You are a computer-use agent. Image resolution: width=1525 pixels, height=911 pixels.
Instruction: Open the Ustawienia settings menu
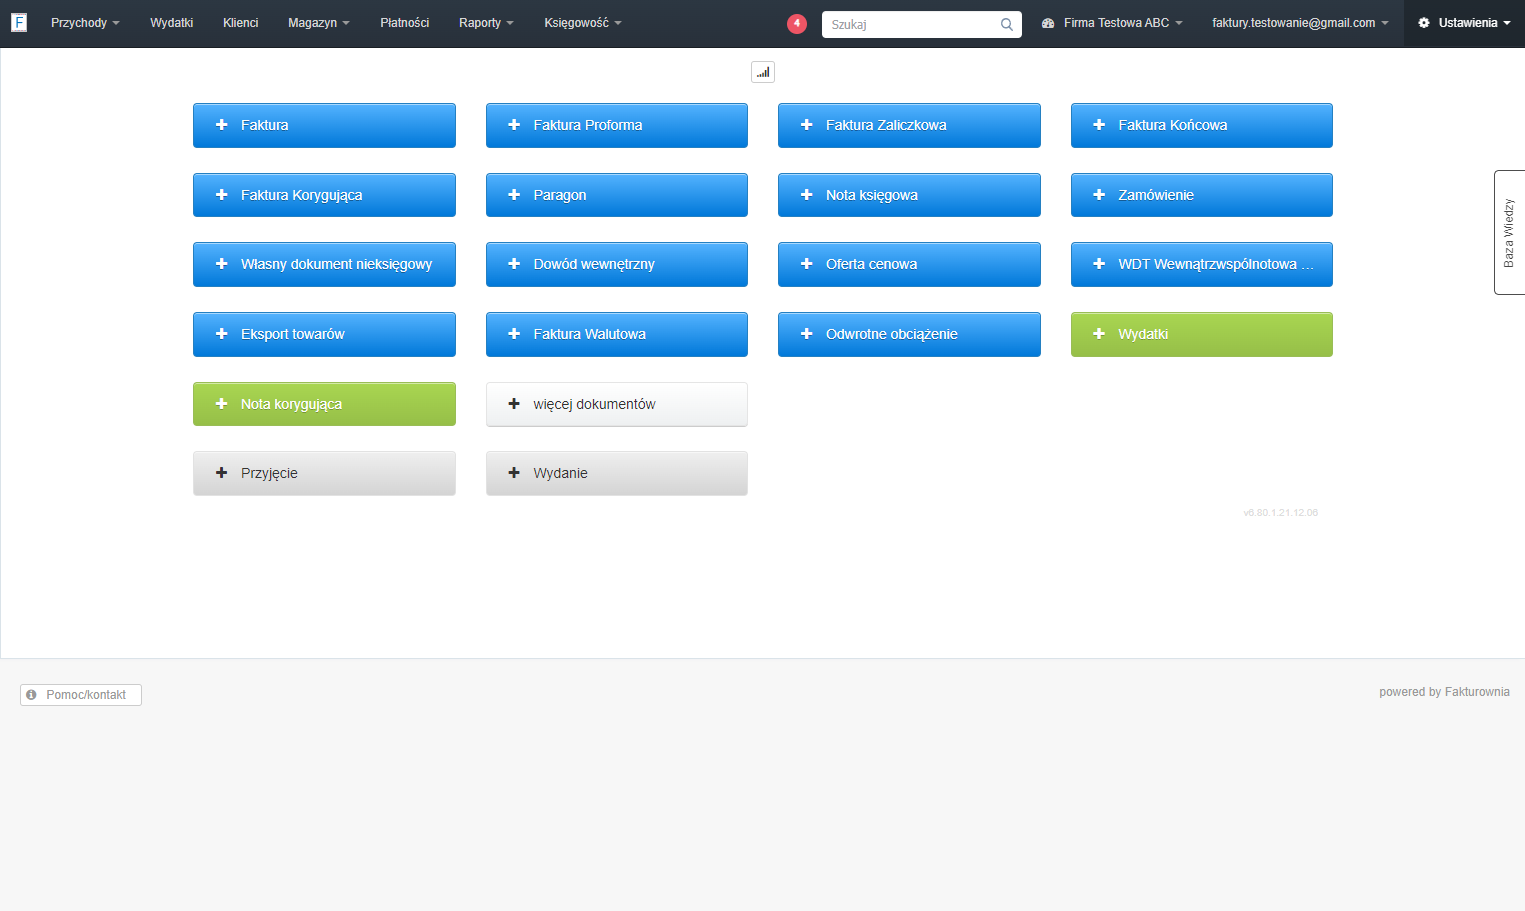1464,23
